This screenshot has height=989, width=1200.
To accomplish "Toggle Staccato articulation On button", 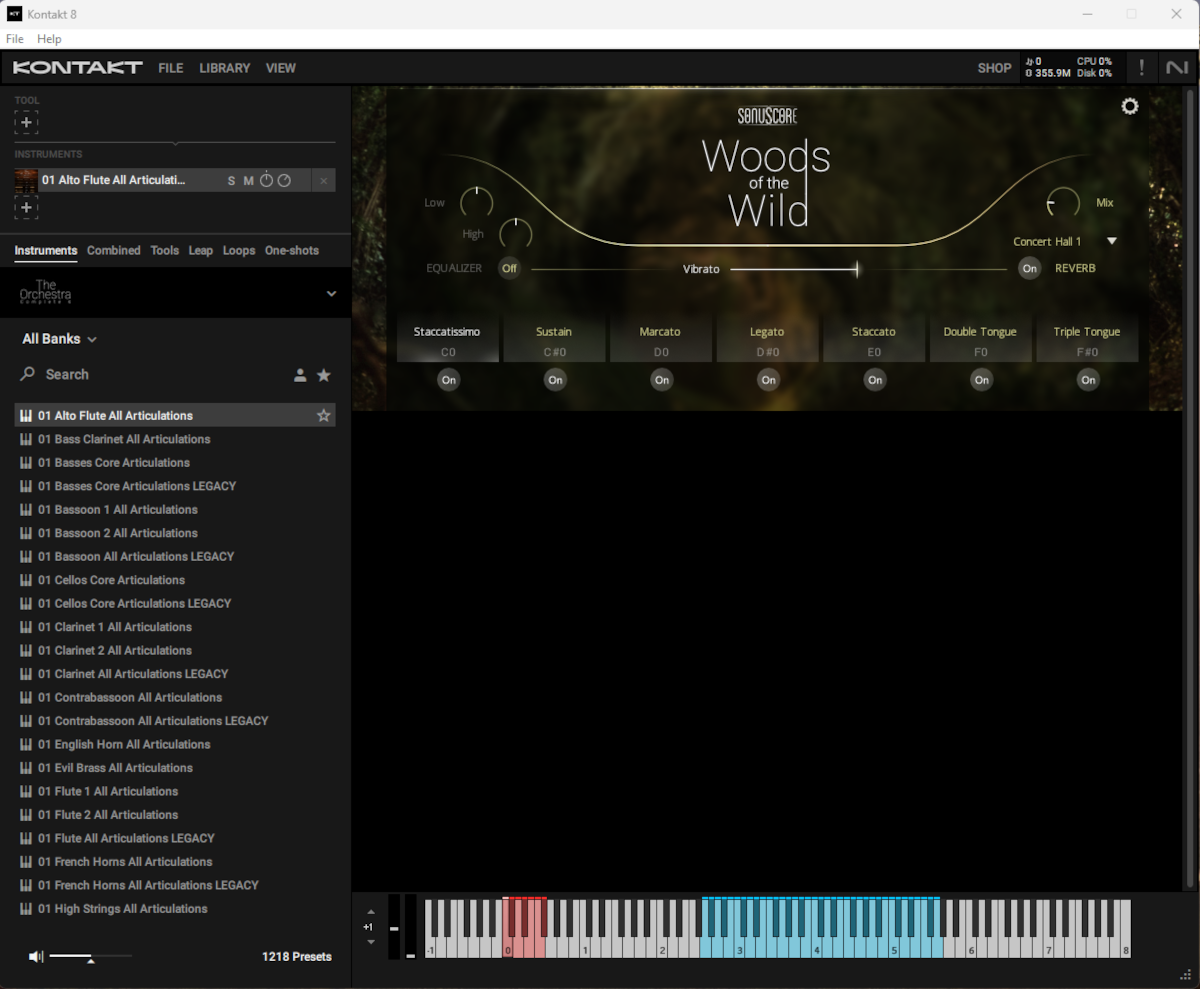I will click(875, 380).
